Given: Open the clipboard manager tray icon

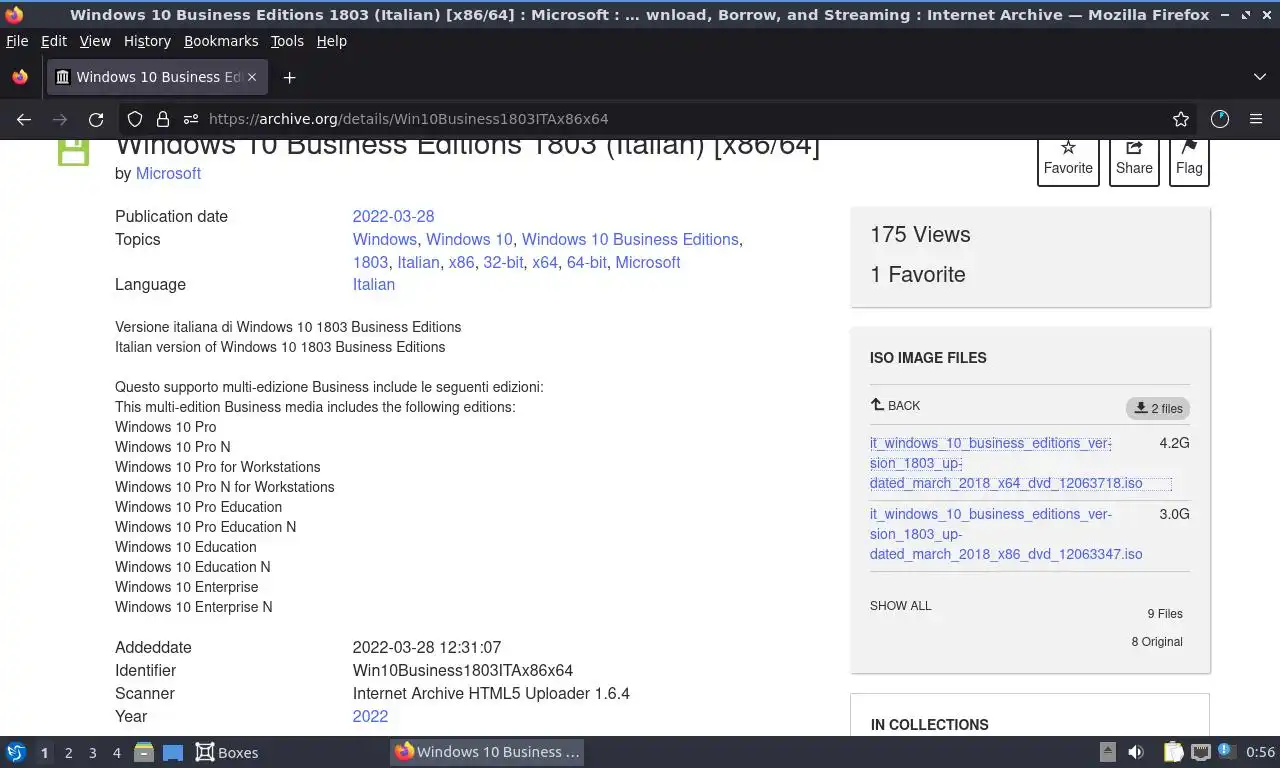Looking at the screenshot, I should 1174,752.
